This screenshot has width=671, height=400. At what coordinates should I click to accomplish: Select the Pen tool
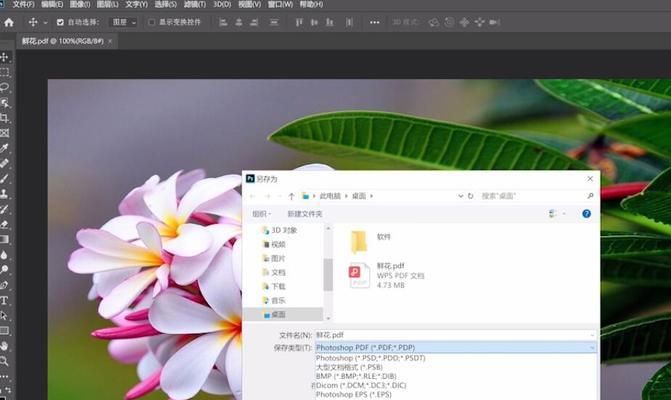[4, 285]
